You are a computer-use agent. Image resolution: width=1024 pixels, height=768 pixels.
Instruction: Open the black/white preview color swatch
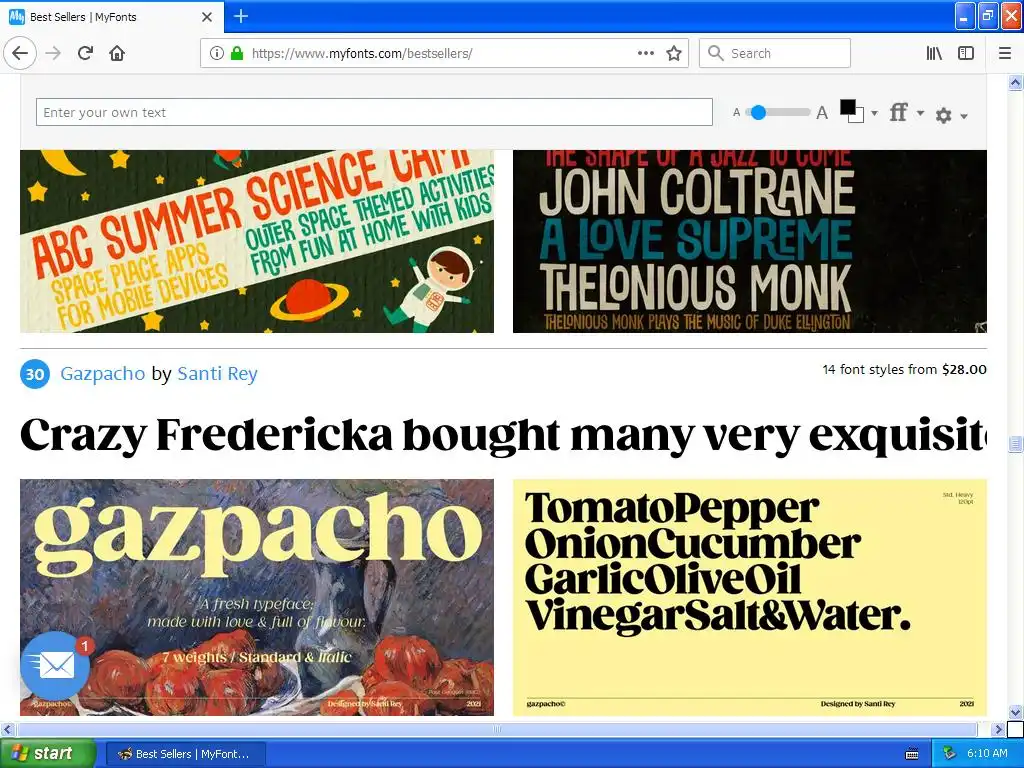pos(852,111)
